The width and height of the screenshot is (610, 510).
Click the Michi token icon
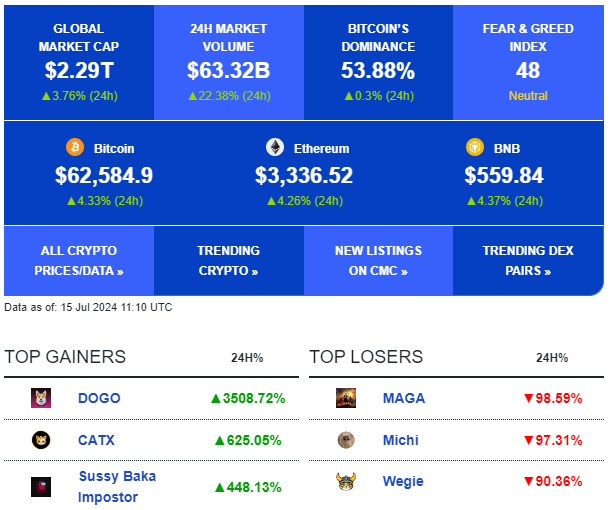coord(345,440)
